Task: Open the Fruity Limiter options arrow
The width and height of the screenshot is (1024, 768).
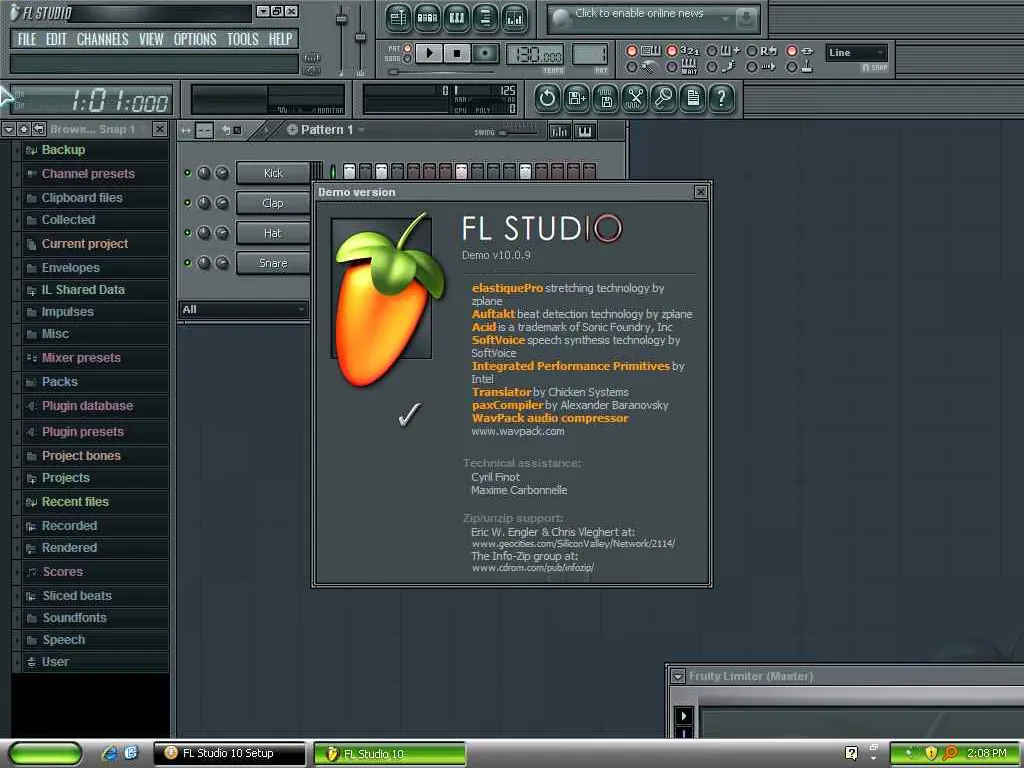Action: click(x=678, y=677)
